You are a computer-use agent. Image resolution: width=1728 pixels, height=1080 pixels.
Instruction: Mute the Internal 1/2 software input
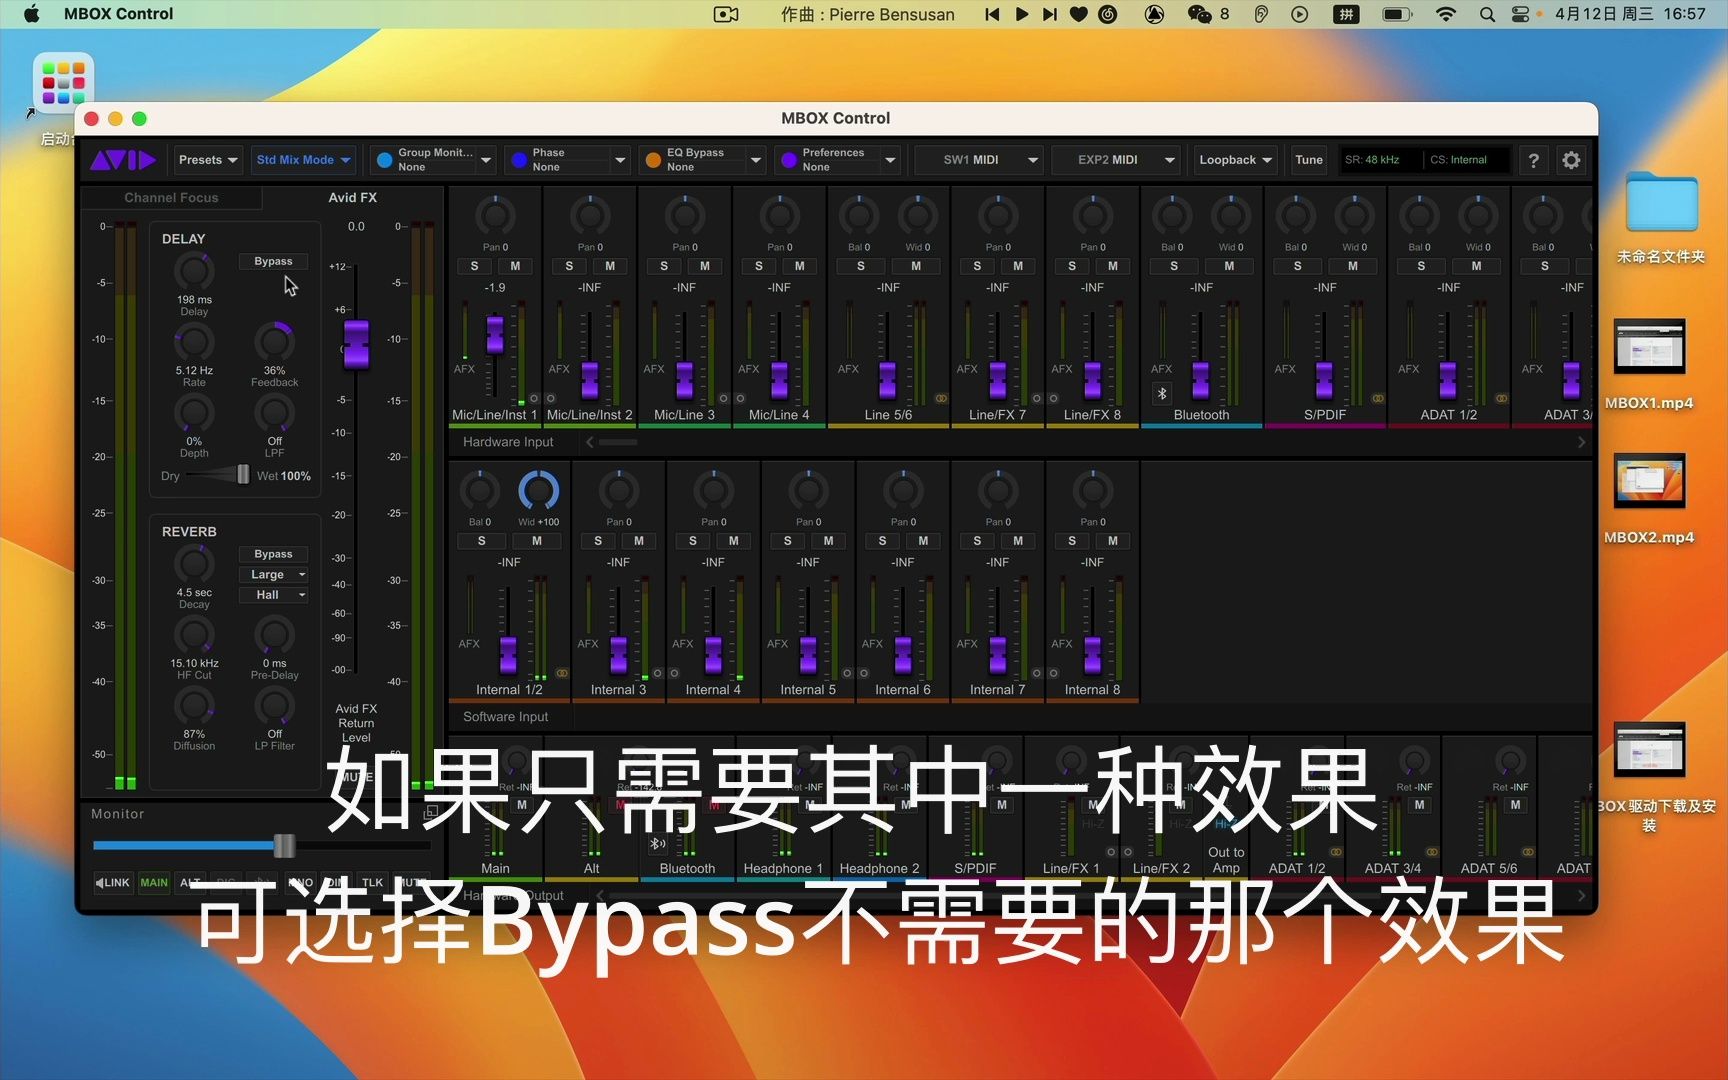click(x=537, y=541)
